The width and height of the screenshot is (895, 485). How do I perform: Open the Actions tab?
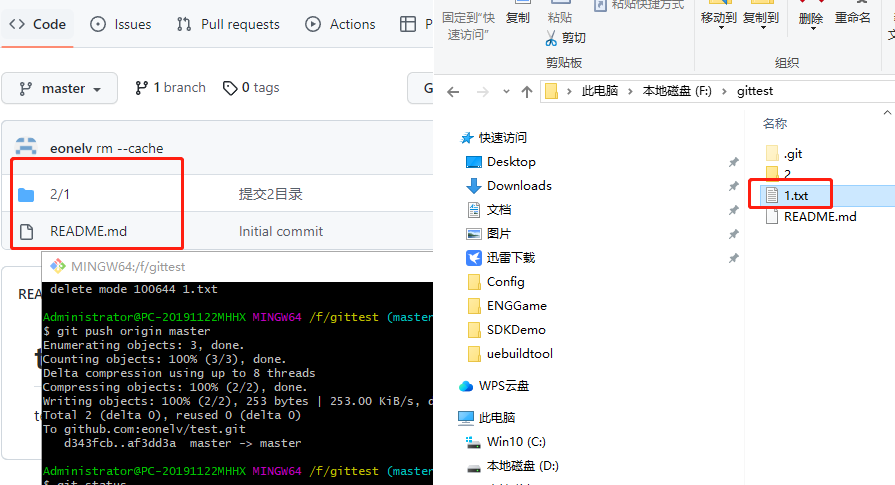pyautogui.click(x=341, y=24)
